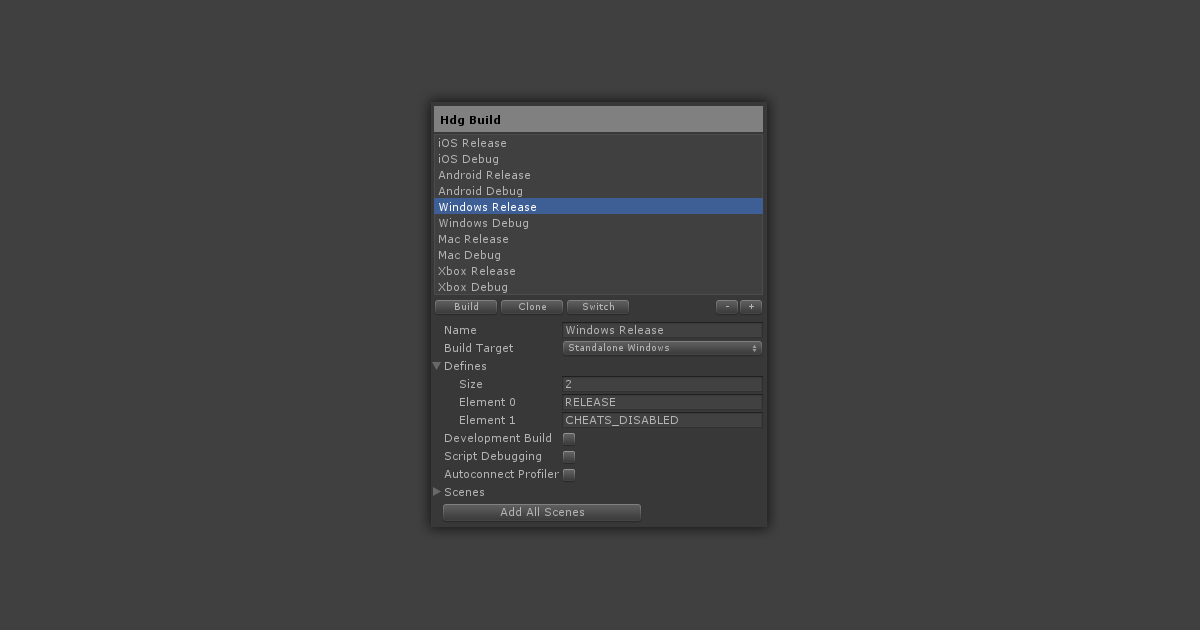Clone the Windows Release configuration
Image resolution: width=1200 pixels, height=630 pixels.
(531, 307)
